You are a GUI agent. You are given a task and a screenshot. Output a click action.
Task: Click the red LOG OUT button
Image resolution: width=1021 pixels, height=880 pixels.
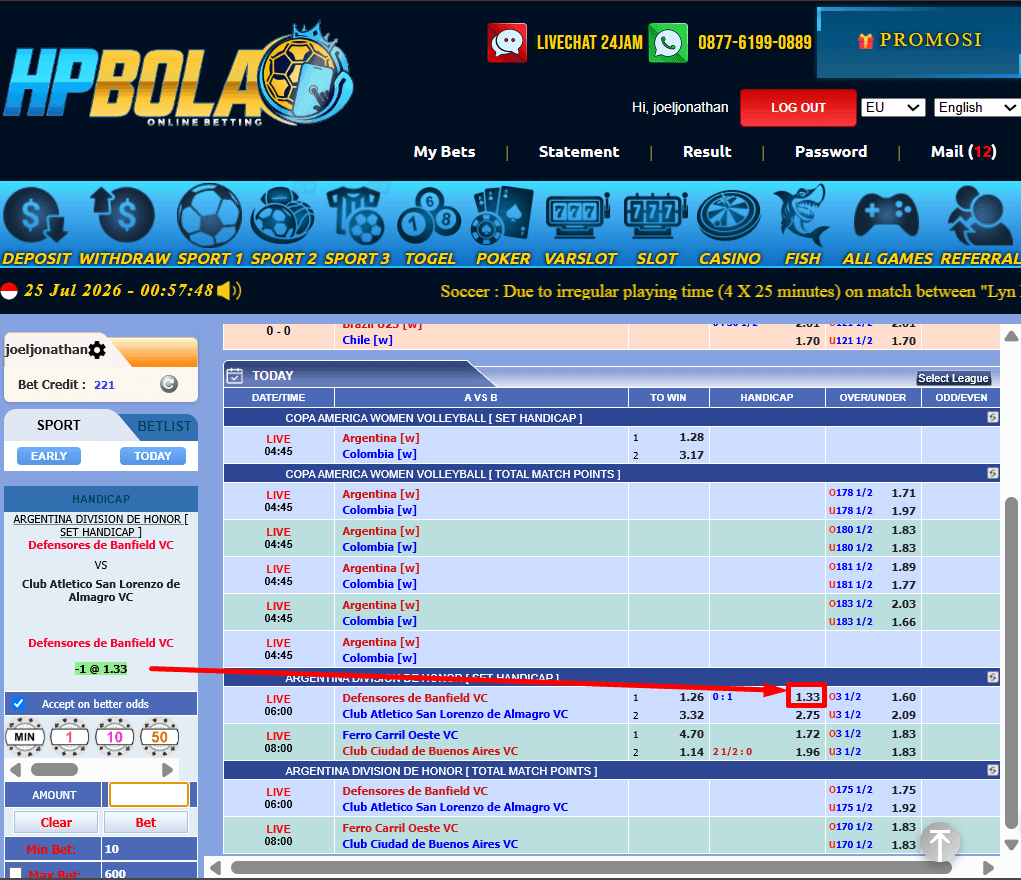tap(798, 107)
